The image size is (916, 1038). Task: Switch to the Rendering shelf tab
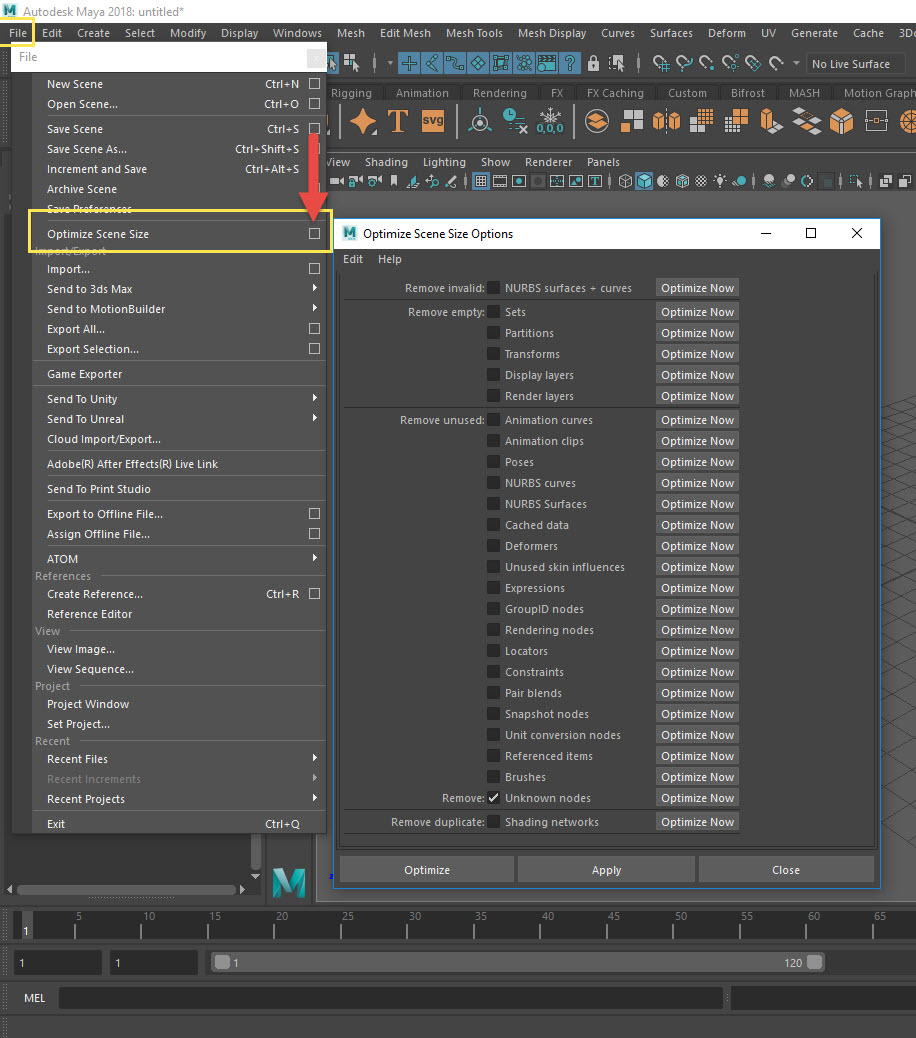tap(500, 93)
